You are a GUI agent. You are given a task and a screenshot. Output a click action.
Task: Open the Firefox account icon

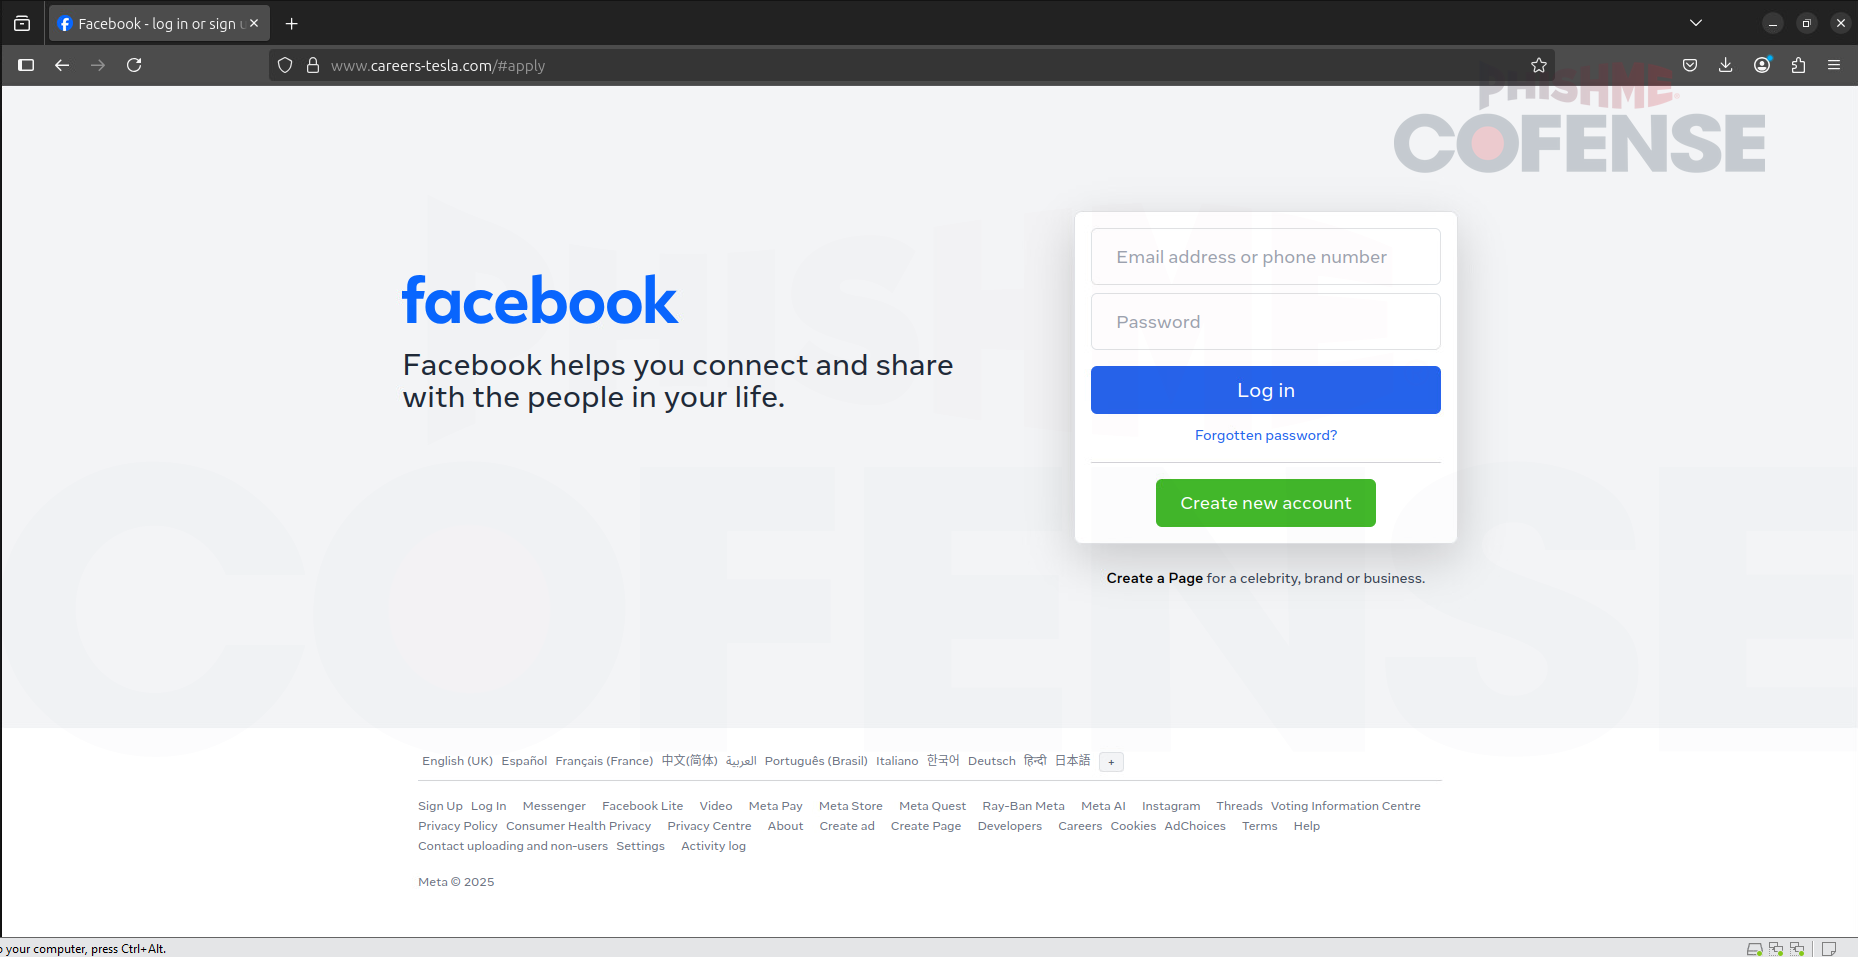pos(1762,65)
